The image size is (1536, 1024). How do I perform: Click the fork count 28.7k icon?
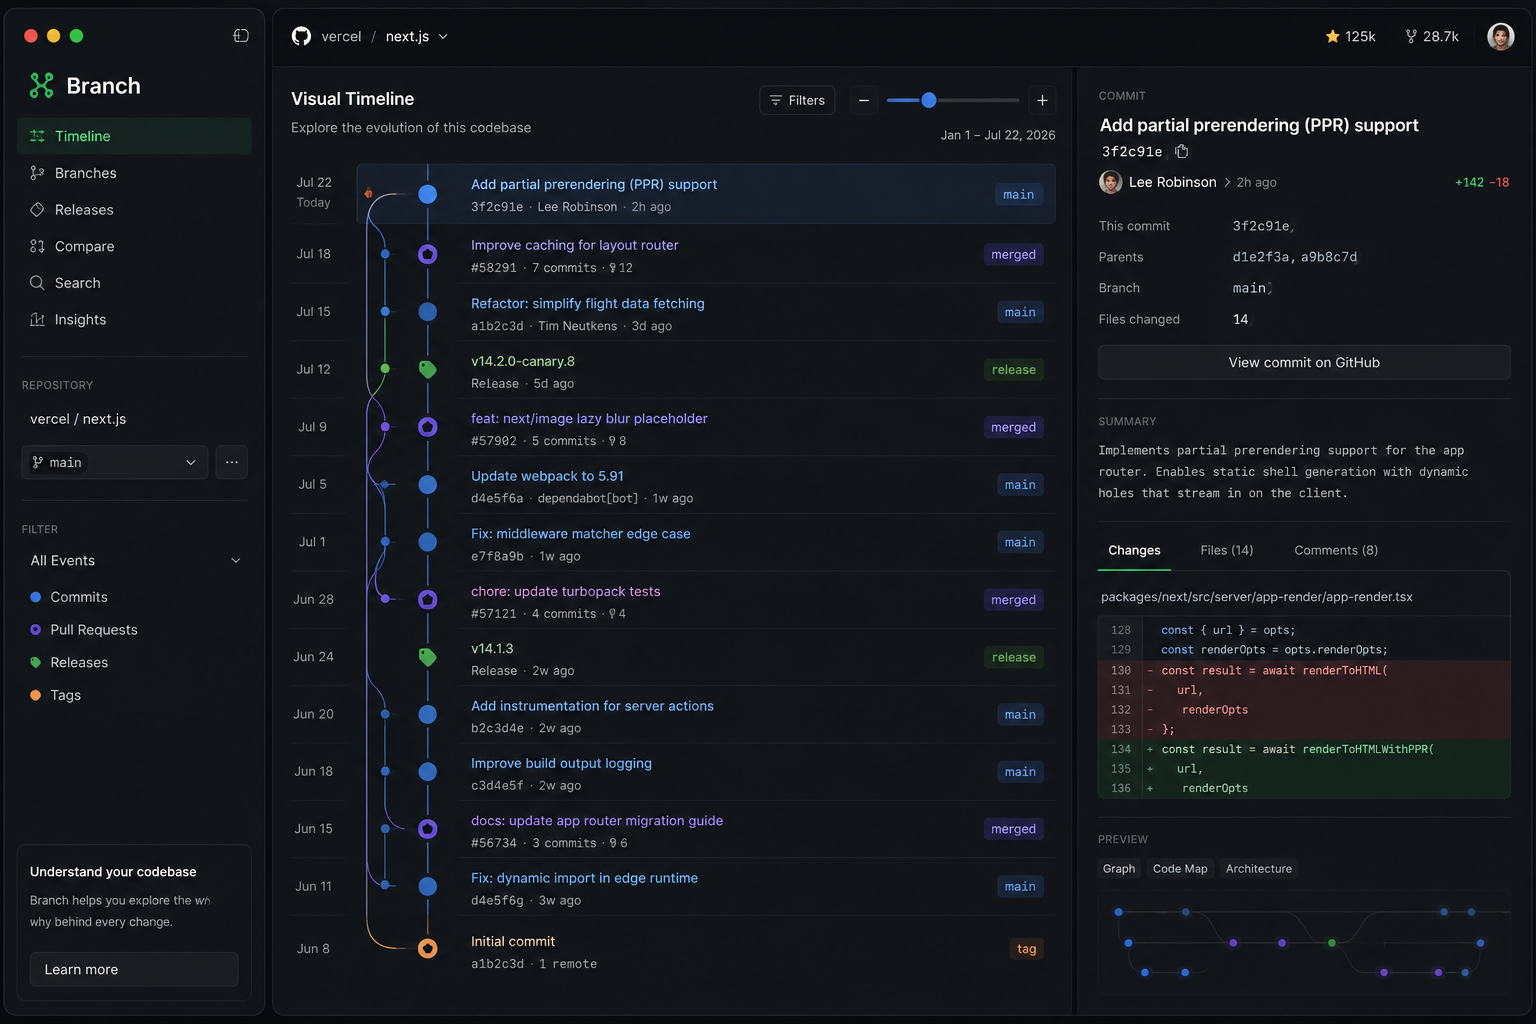[1411, 37]
